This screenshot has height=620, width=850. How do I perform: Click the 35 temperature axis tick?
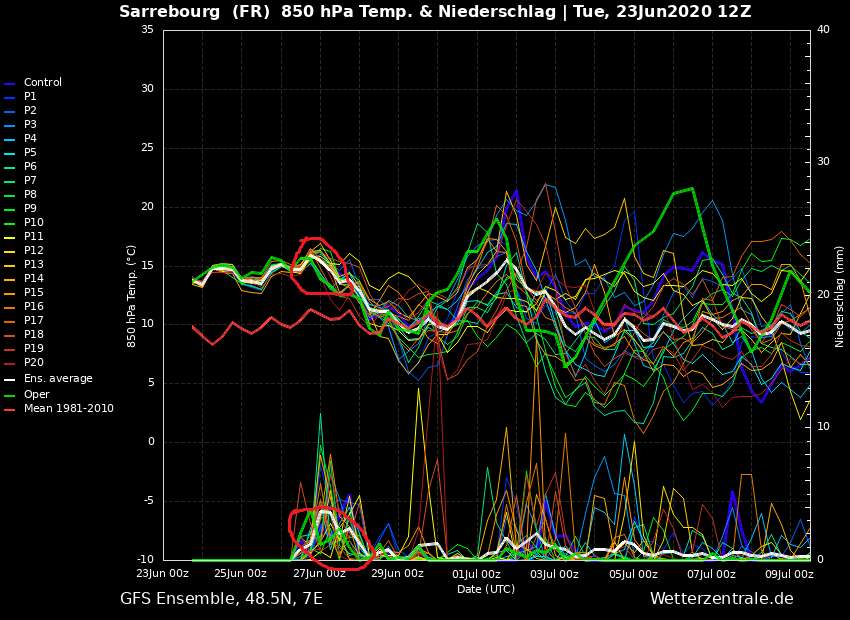tap(147, 29)
